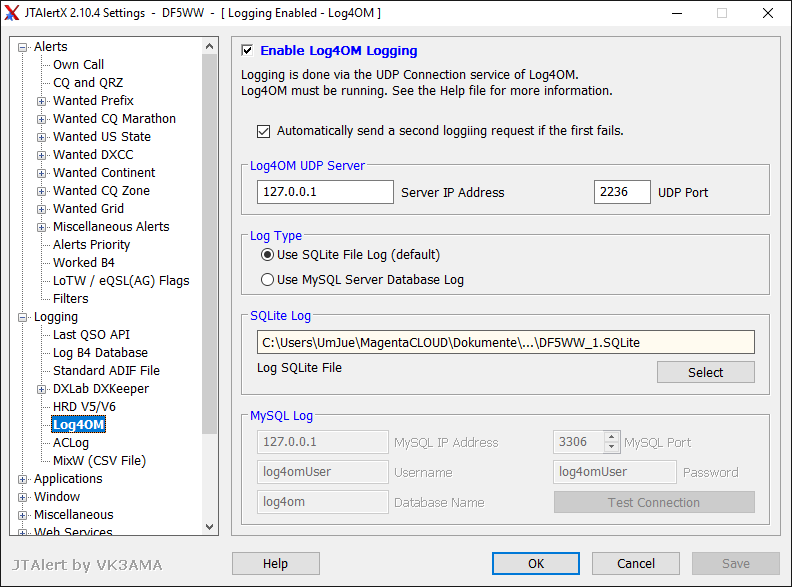Image resolution: width=792 pixels, height=587 pixels.
Task: Click the Cancel button
Action: [636, 563]
